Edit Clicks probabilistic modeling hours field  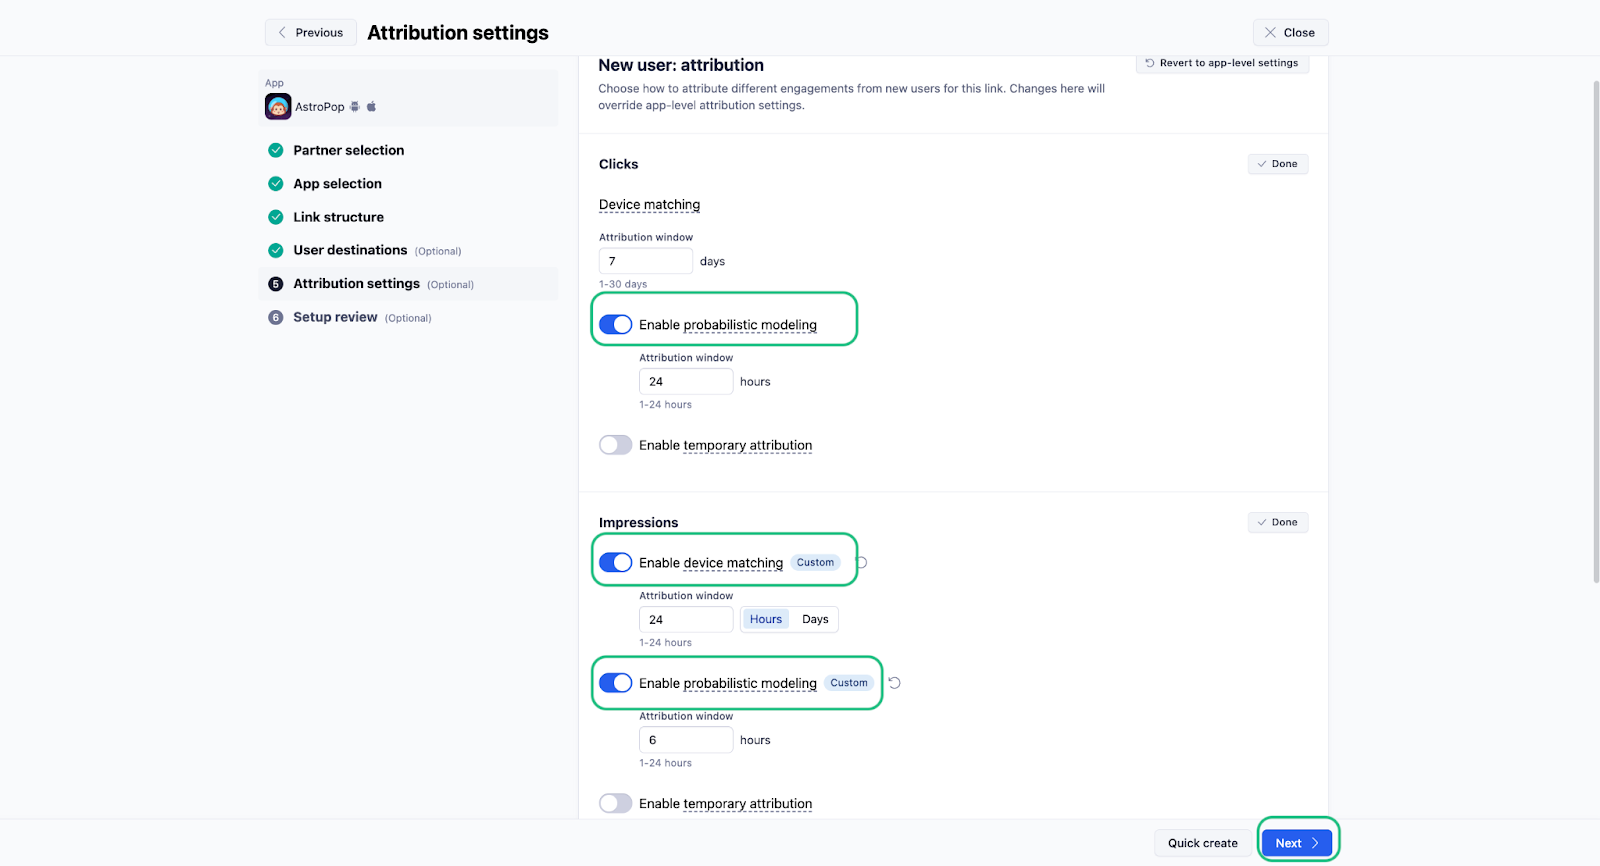tap(686, 381)
